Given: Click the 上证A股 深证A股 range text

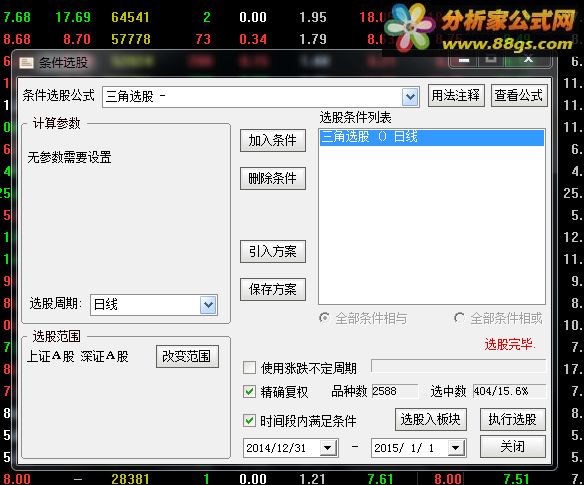Looking at the screenshot, I should click(77, 356).
